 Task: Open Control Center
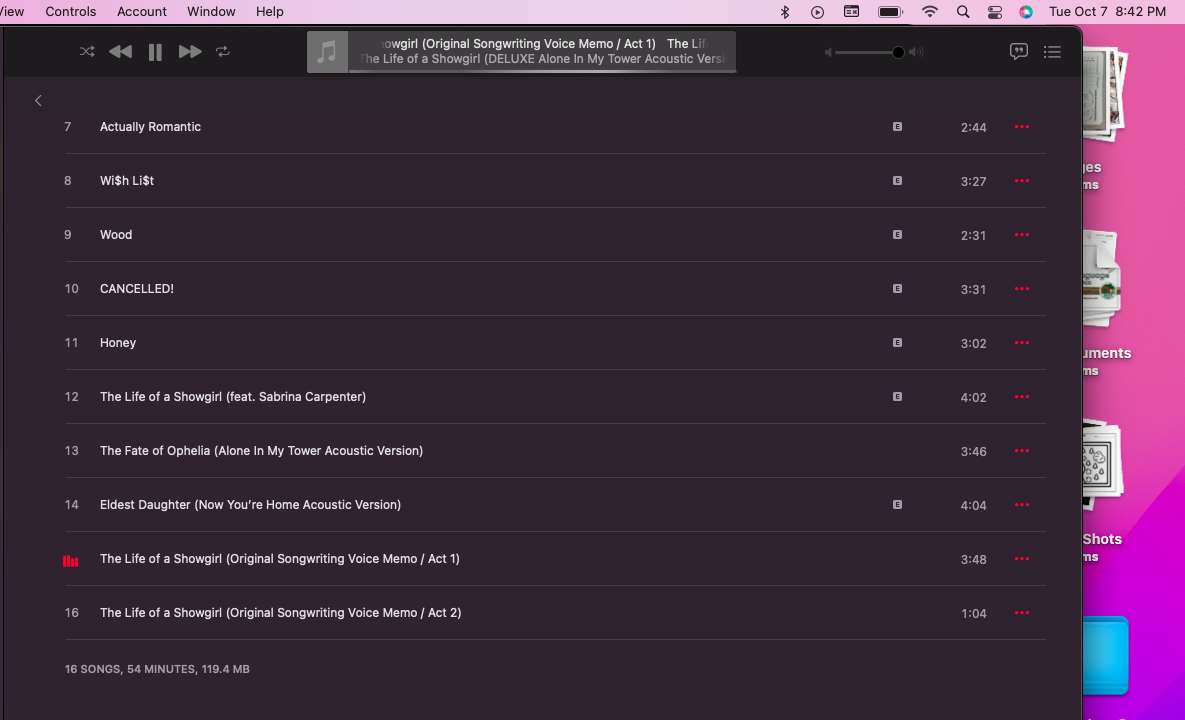tap(995, 12)
